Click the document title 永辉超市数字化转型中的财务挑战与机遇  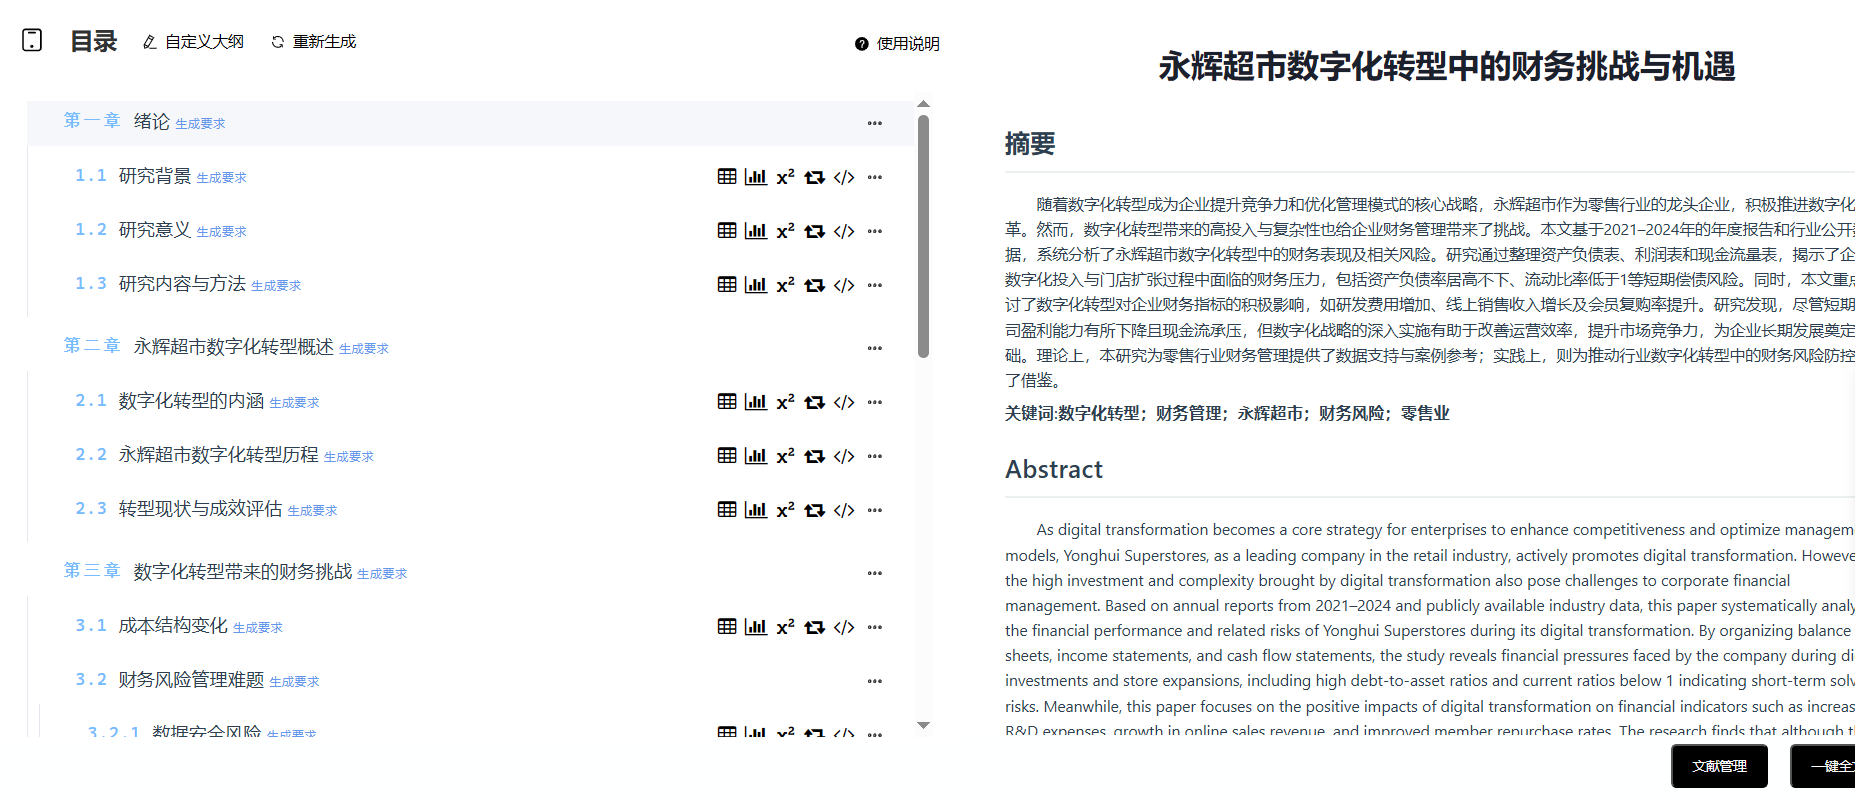(x=1446, y=66)
